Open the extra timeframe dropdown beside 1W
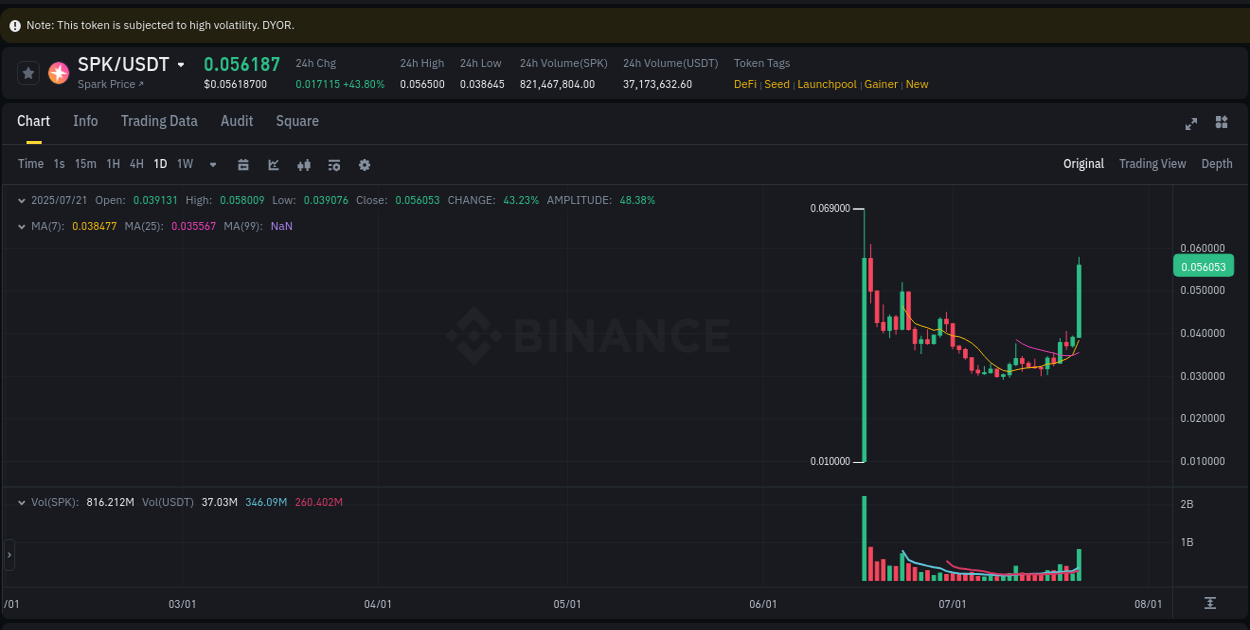The height and width of the screenshot is (630, 1250). coord(212,164)
